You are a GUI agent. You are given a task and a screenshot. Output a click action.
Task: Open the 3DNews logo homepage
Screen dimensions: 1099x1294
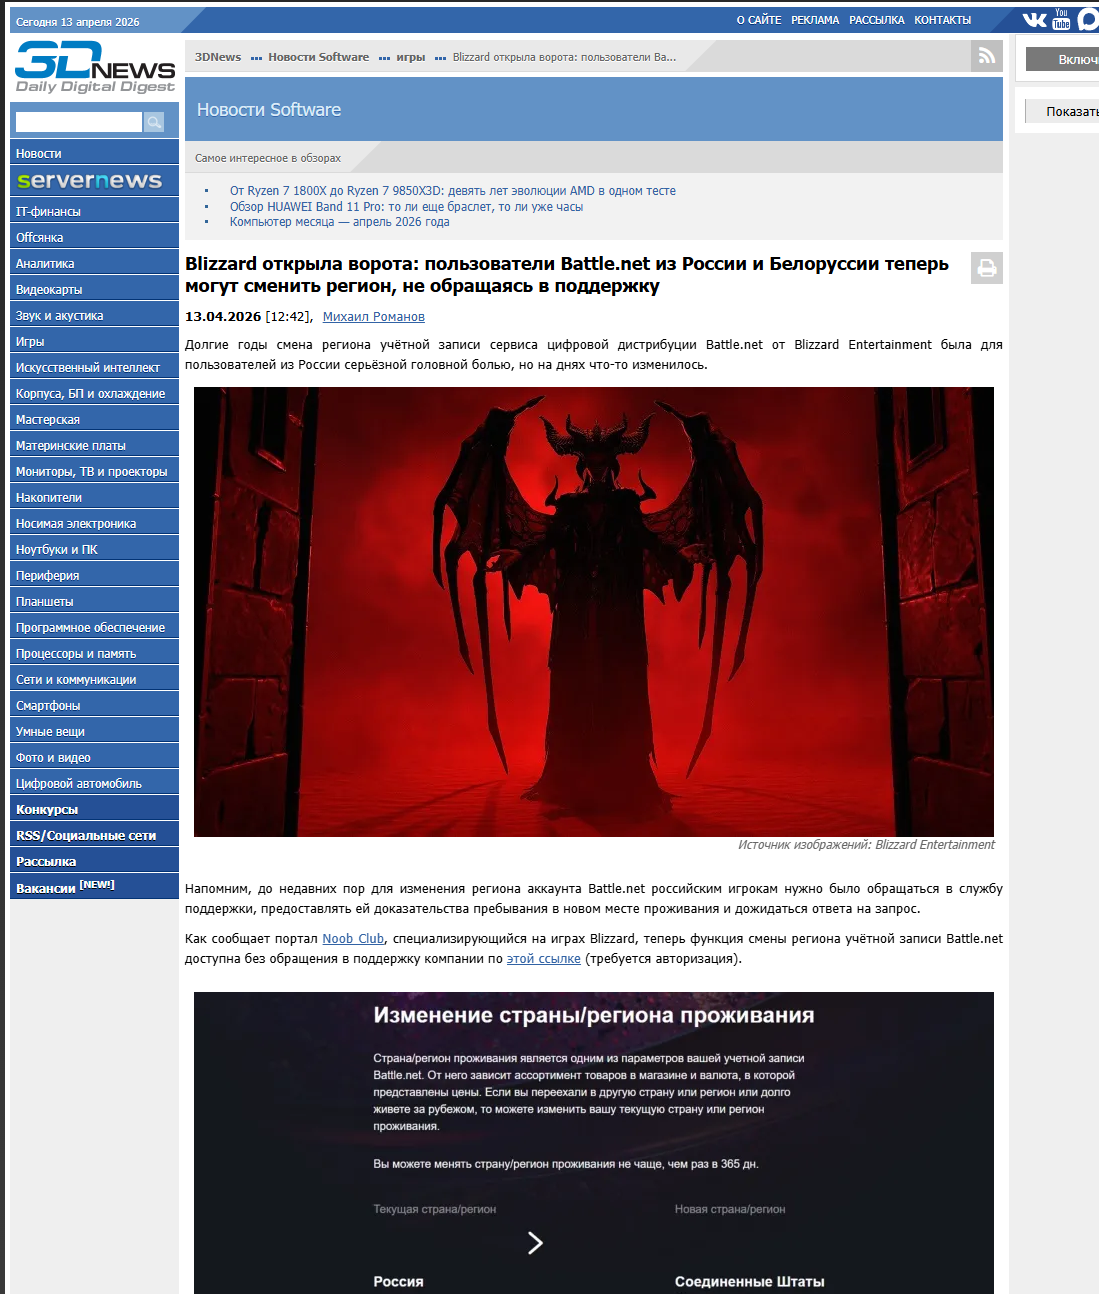click(x=95, y=67)
